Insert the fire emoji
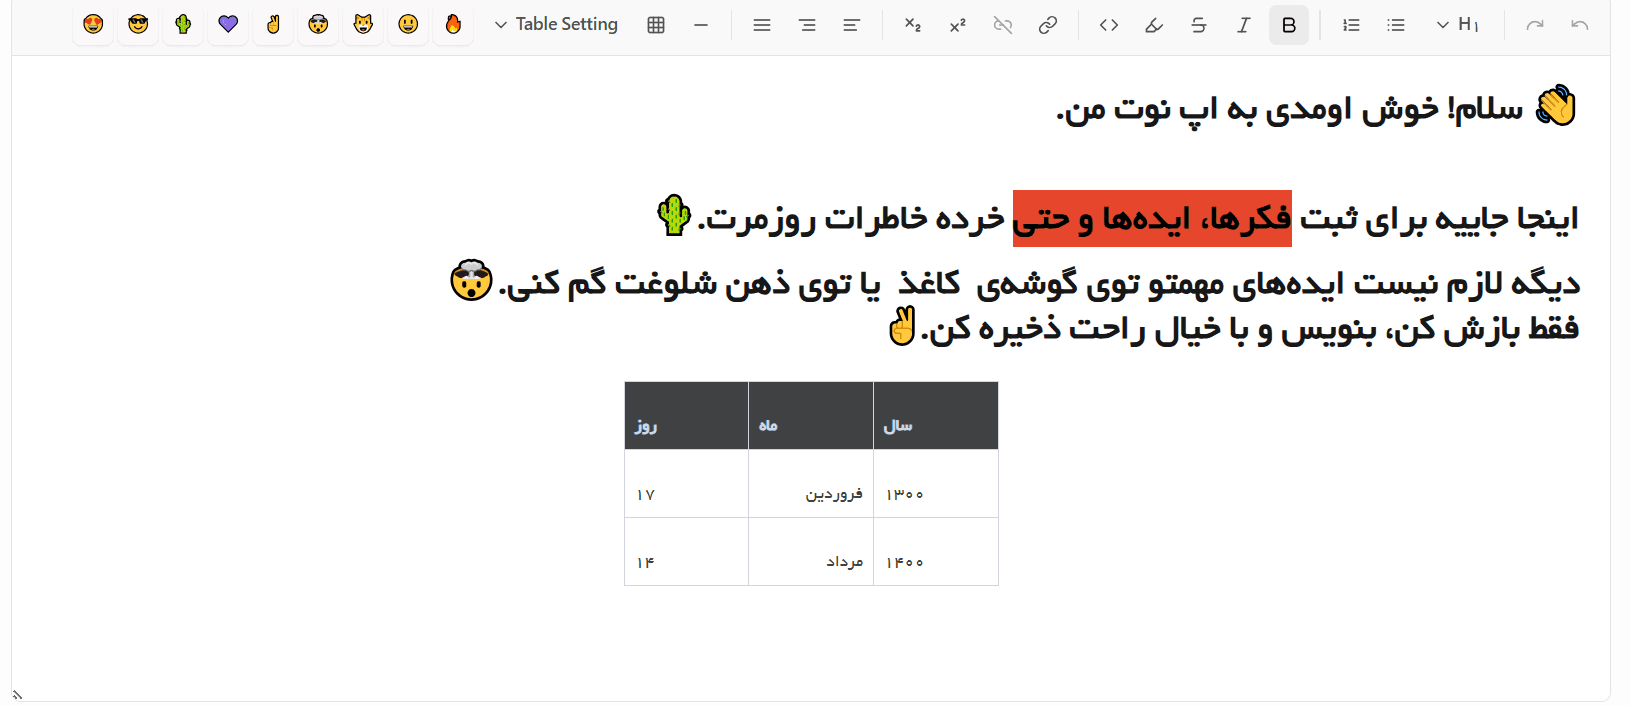Image resolution: width=1630 pixels, height=706 pixels. tap(453, 25)
